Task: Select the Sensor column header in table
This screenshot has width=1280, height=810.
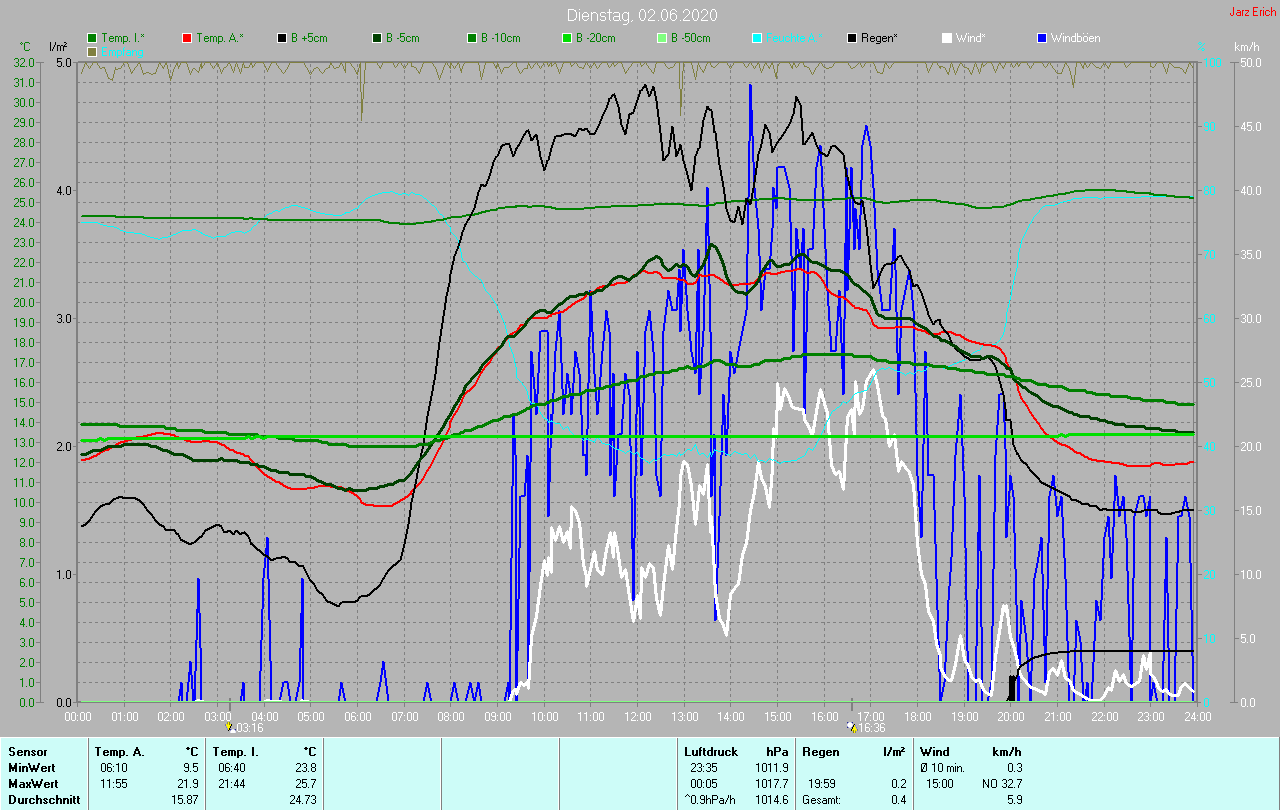Action: 27,751
